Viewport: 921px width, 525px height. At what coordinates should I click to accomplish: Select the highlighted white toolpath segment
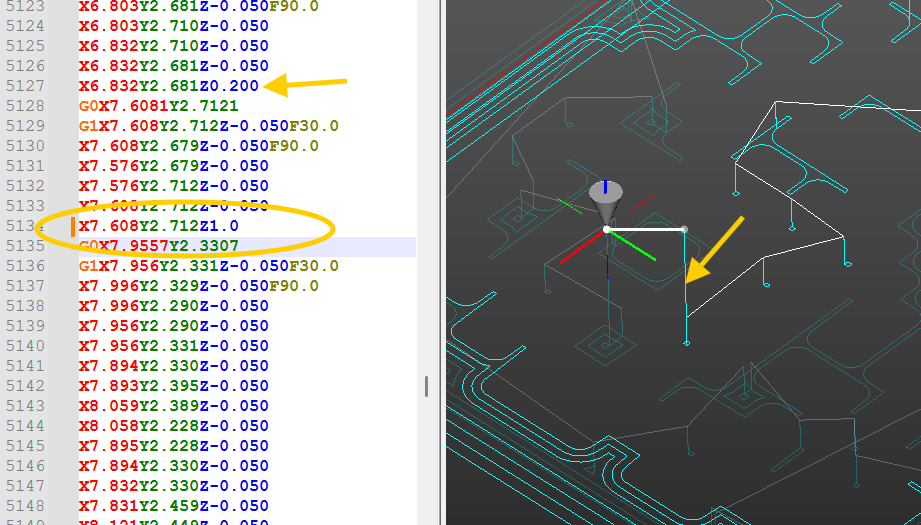coord(645,230)
